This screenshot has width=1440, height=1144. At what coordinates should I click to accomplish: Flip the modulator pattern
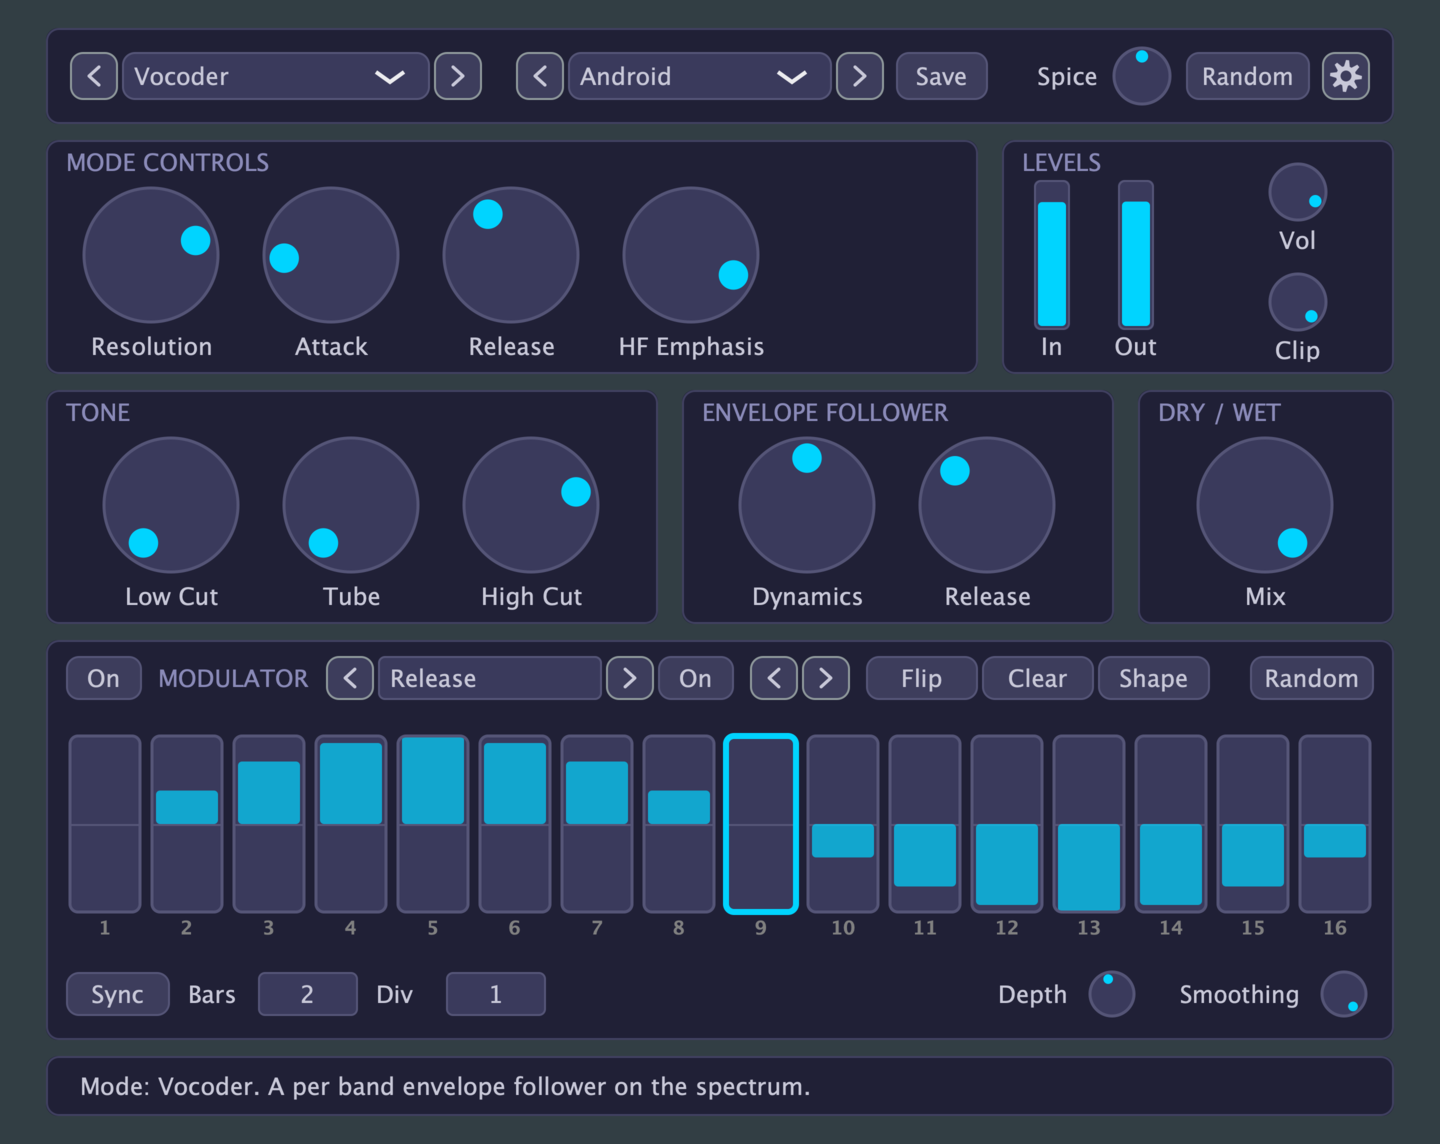[x=922, y=678]
